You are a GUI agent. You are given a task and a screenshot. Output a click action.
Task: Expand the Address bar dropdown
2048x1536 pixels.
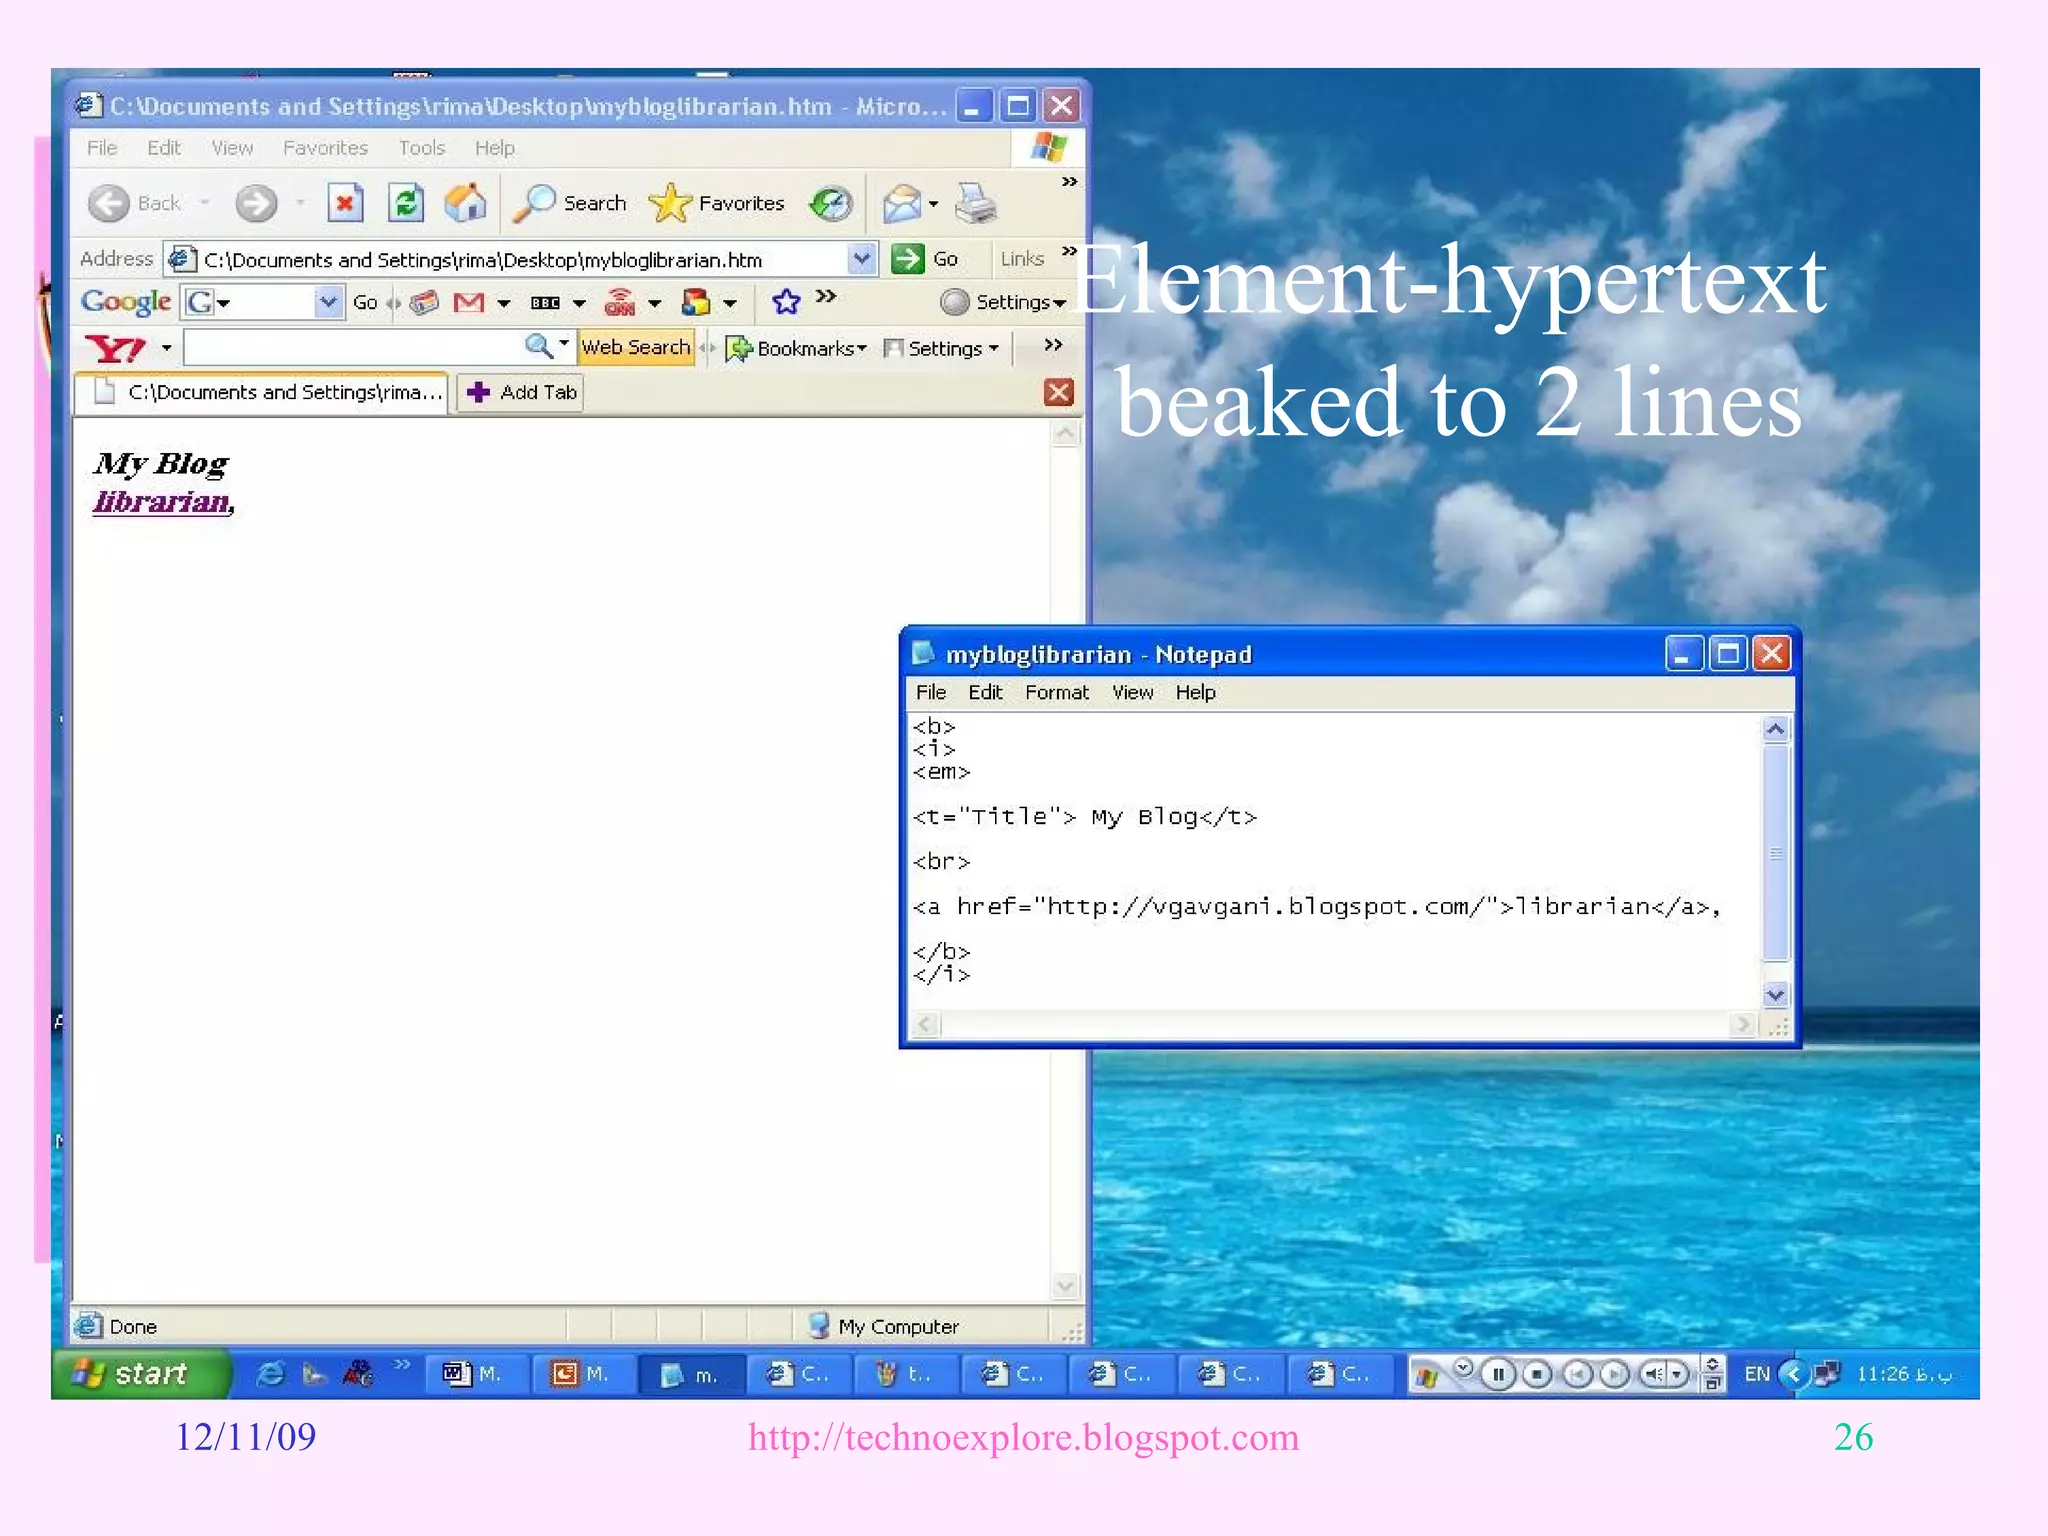pos(861,259)
